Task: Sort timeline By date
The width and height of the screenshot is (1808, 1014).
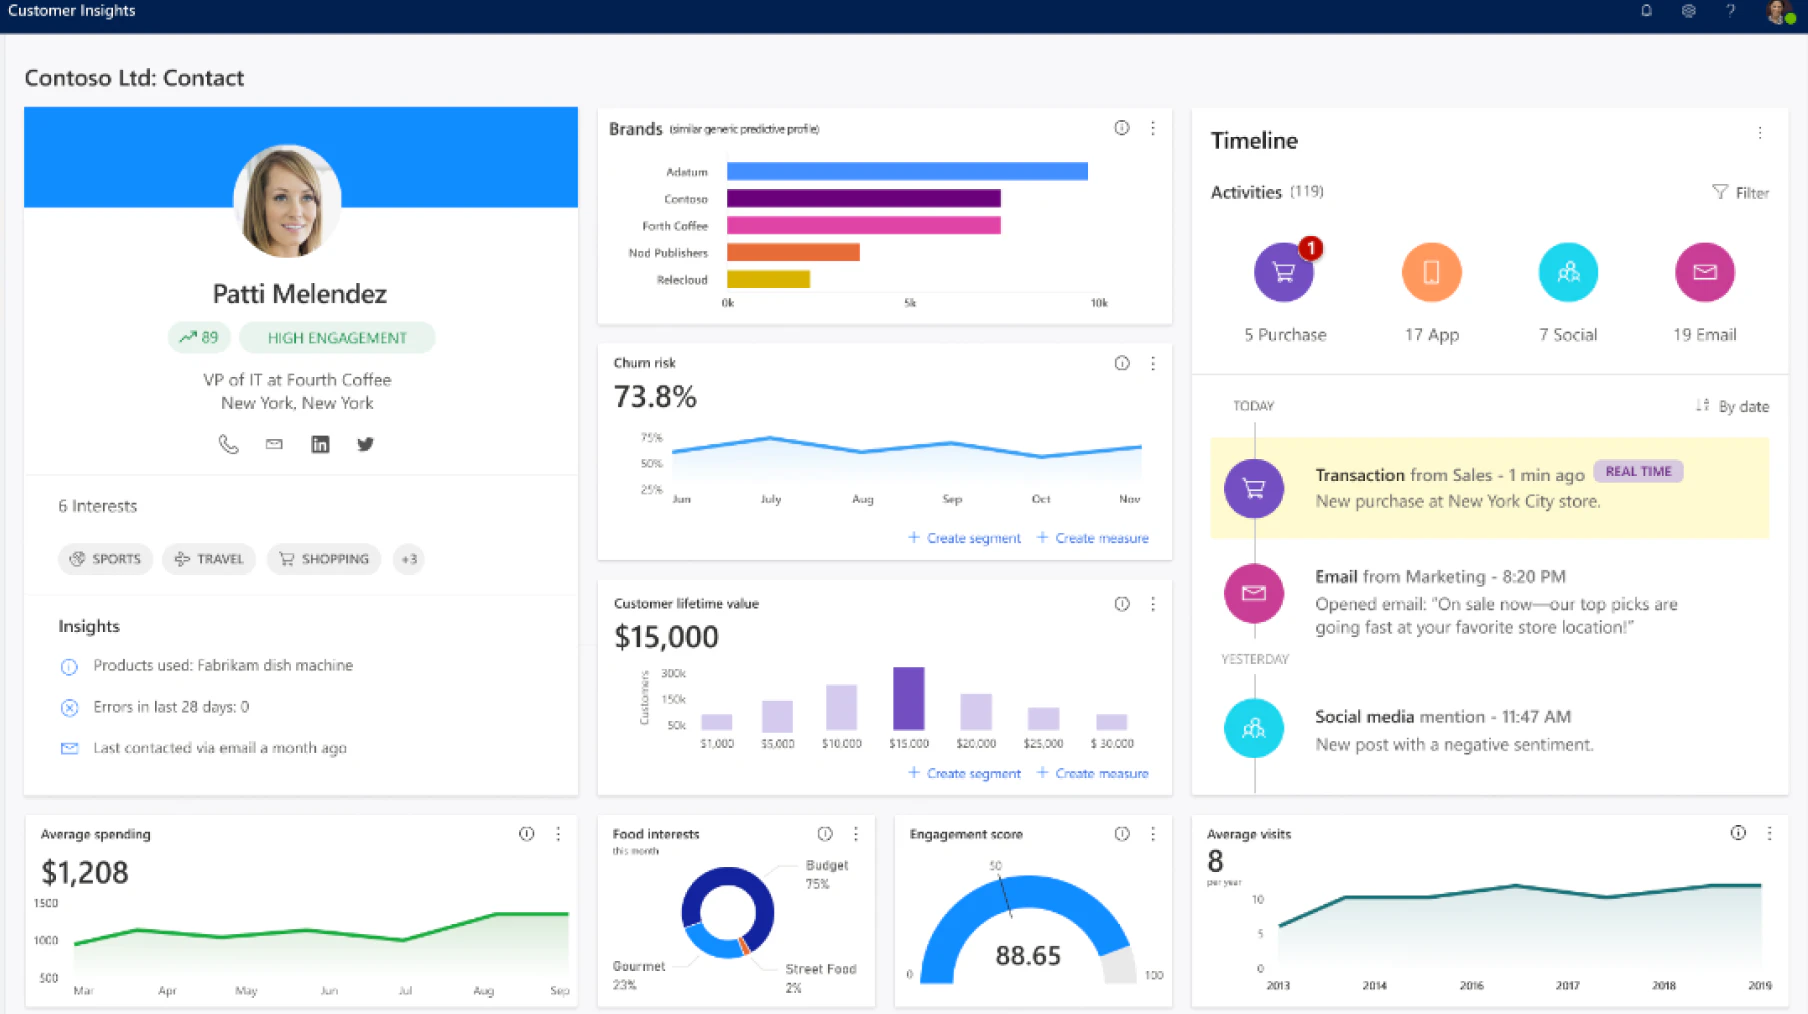Action: 1732,406
